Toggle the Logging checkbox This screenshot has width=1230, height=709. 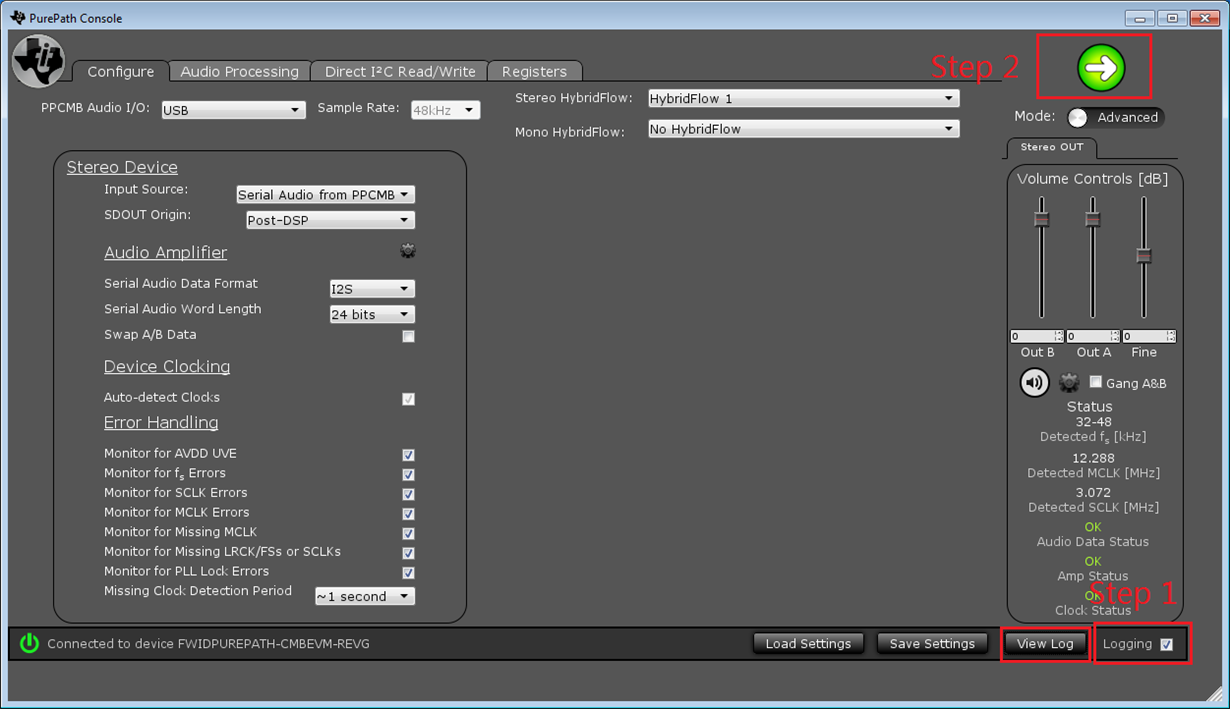click(x=1166, y=644)
